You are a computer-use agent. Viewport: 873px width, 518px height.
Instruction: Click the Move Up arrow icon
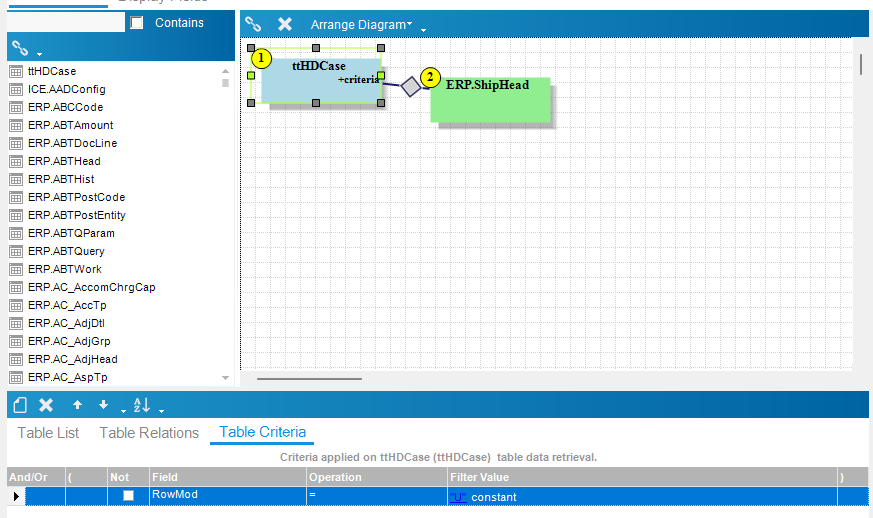click(77, 405)
